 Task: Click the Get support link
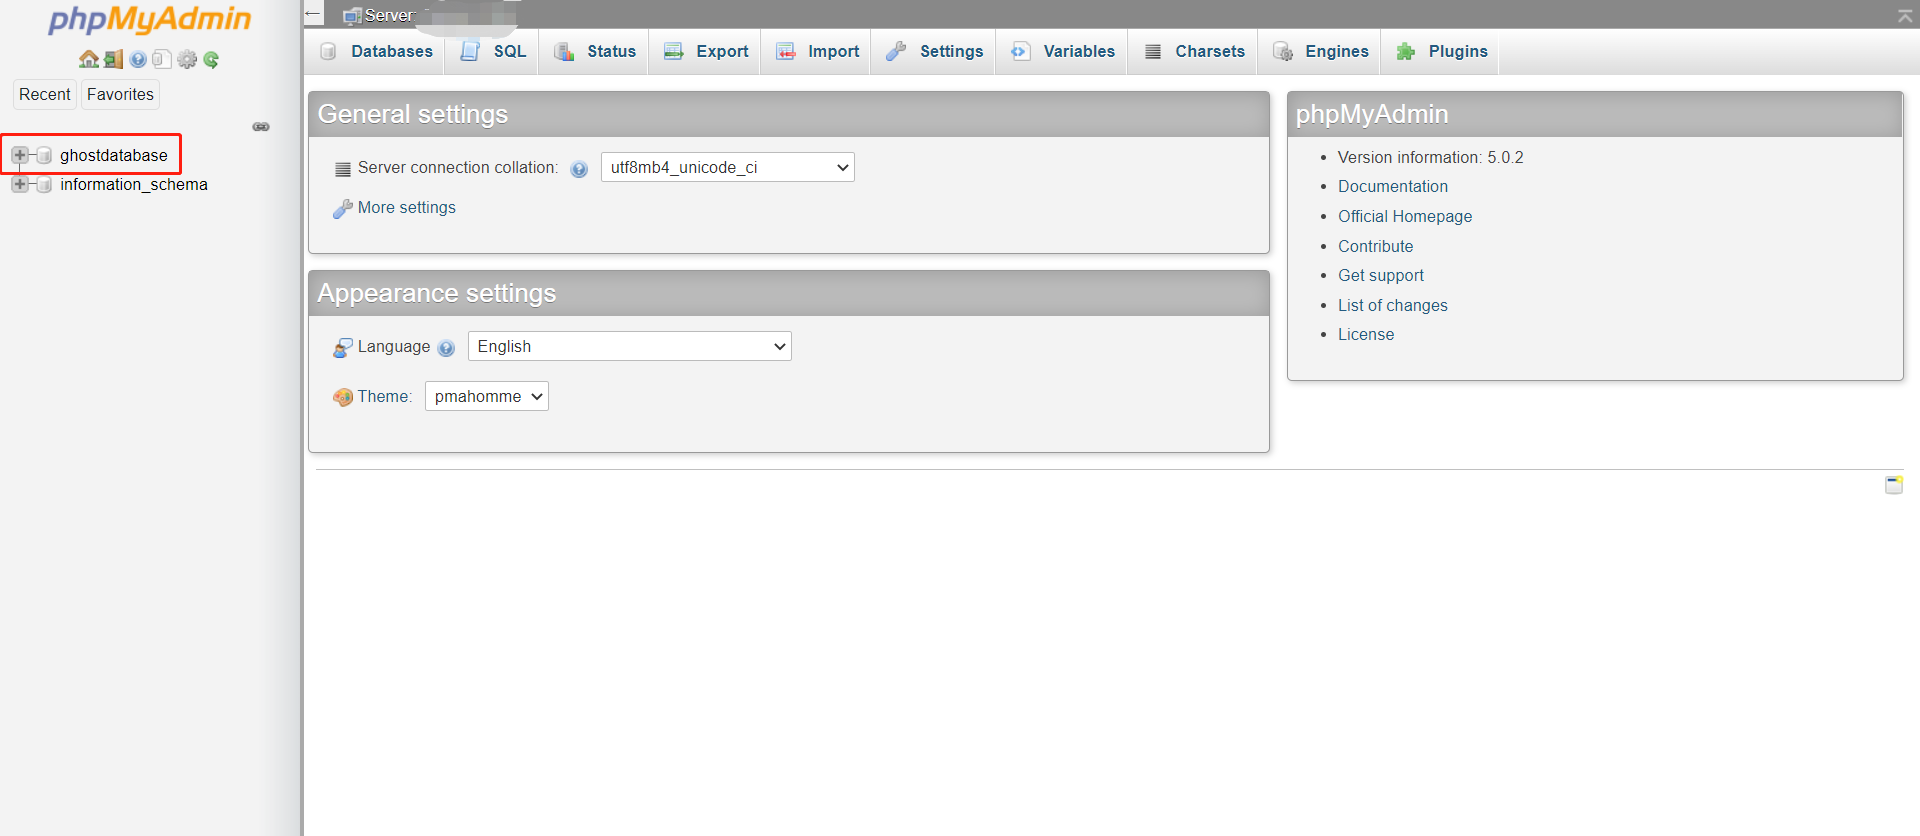click(x=1380, y=275)
